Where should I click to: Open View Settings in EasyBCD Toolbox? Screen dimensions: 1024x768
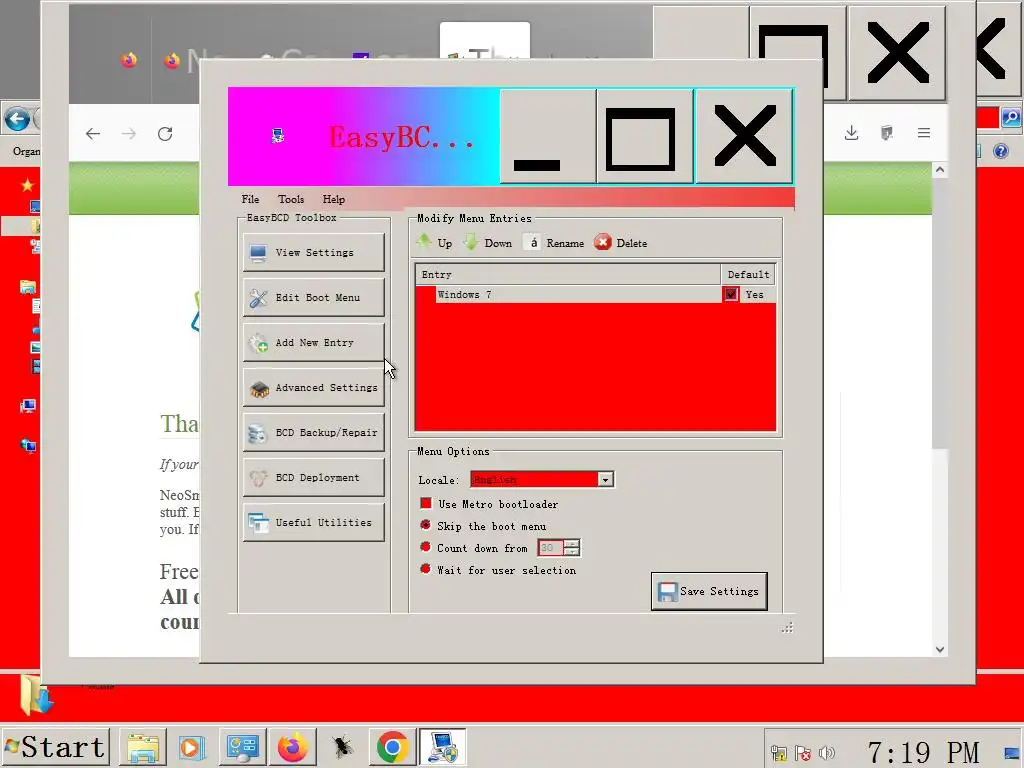(x=313, y=252)
